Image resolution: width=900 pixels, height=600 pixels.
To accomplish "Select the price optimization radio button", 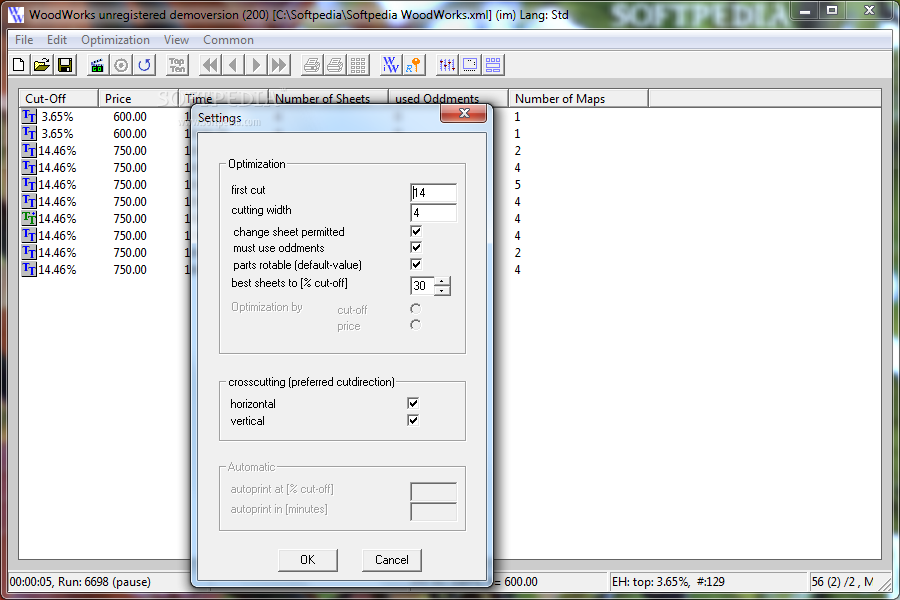I will pos(416,325).
